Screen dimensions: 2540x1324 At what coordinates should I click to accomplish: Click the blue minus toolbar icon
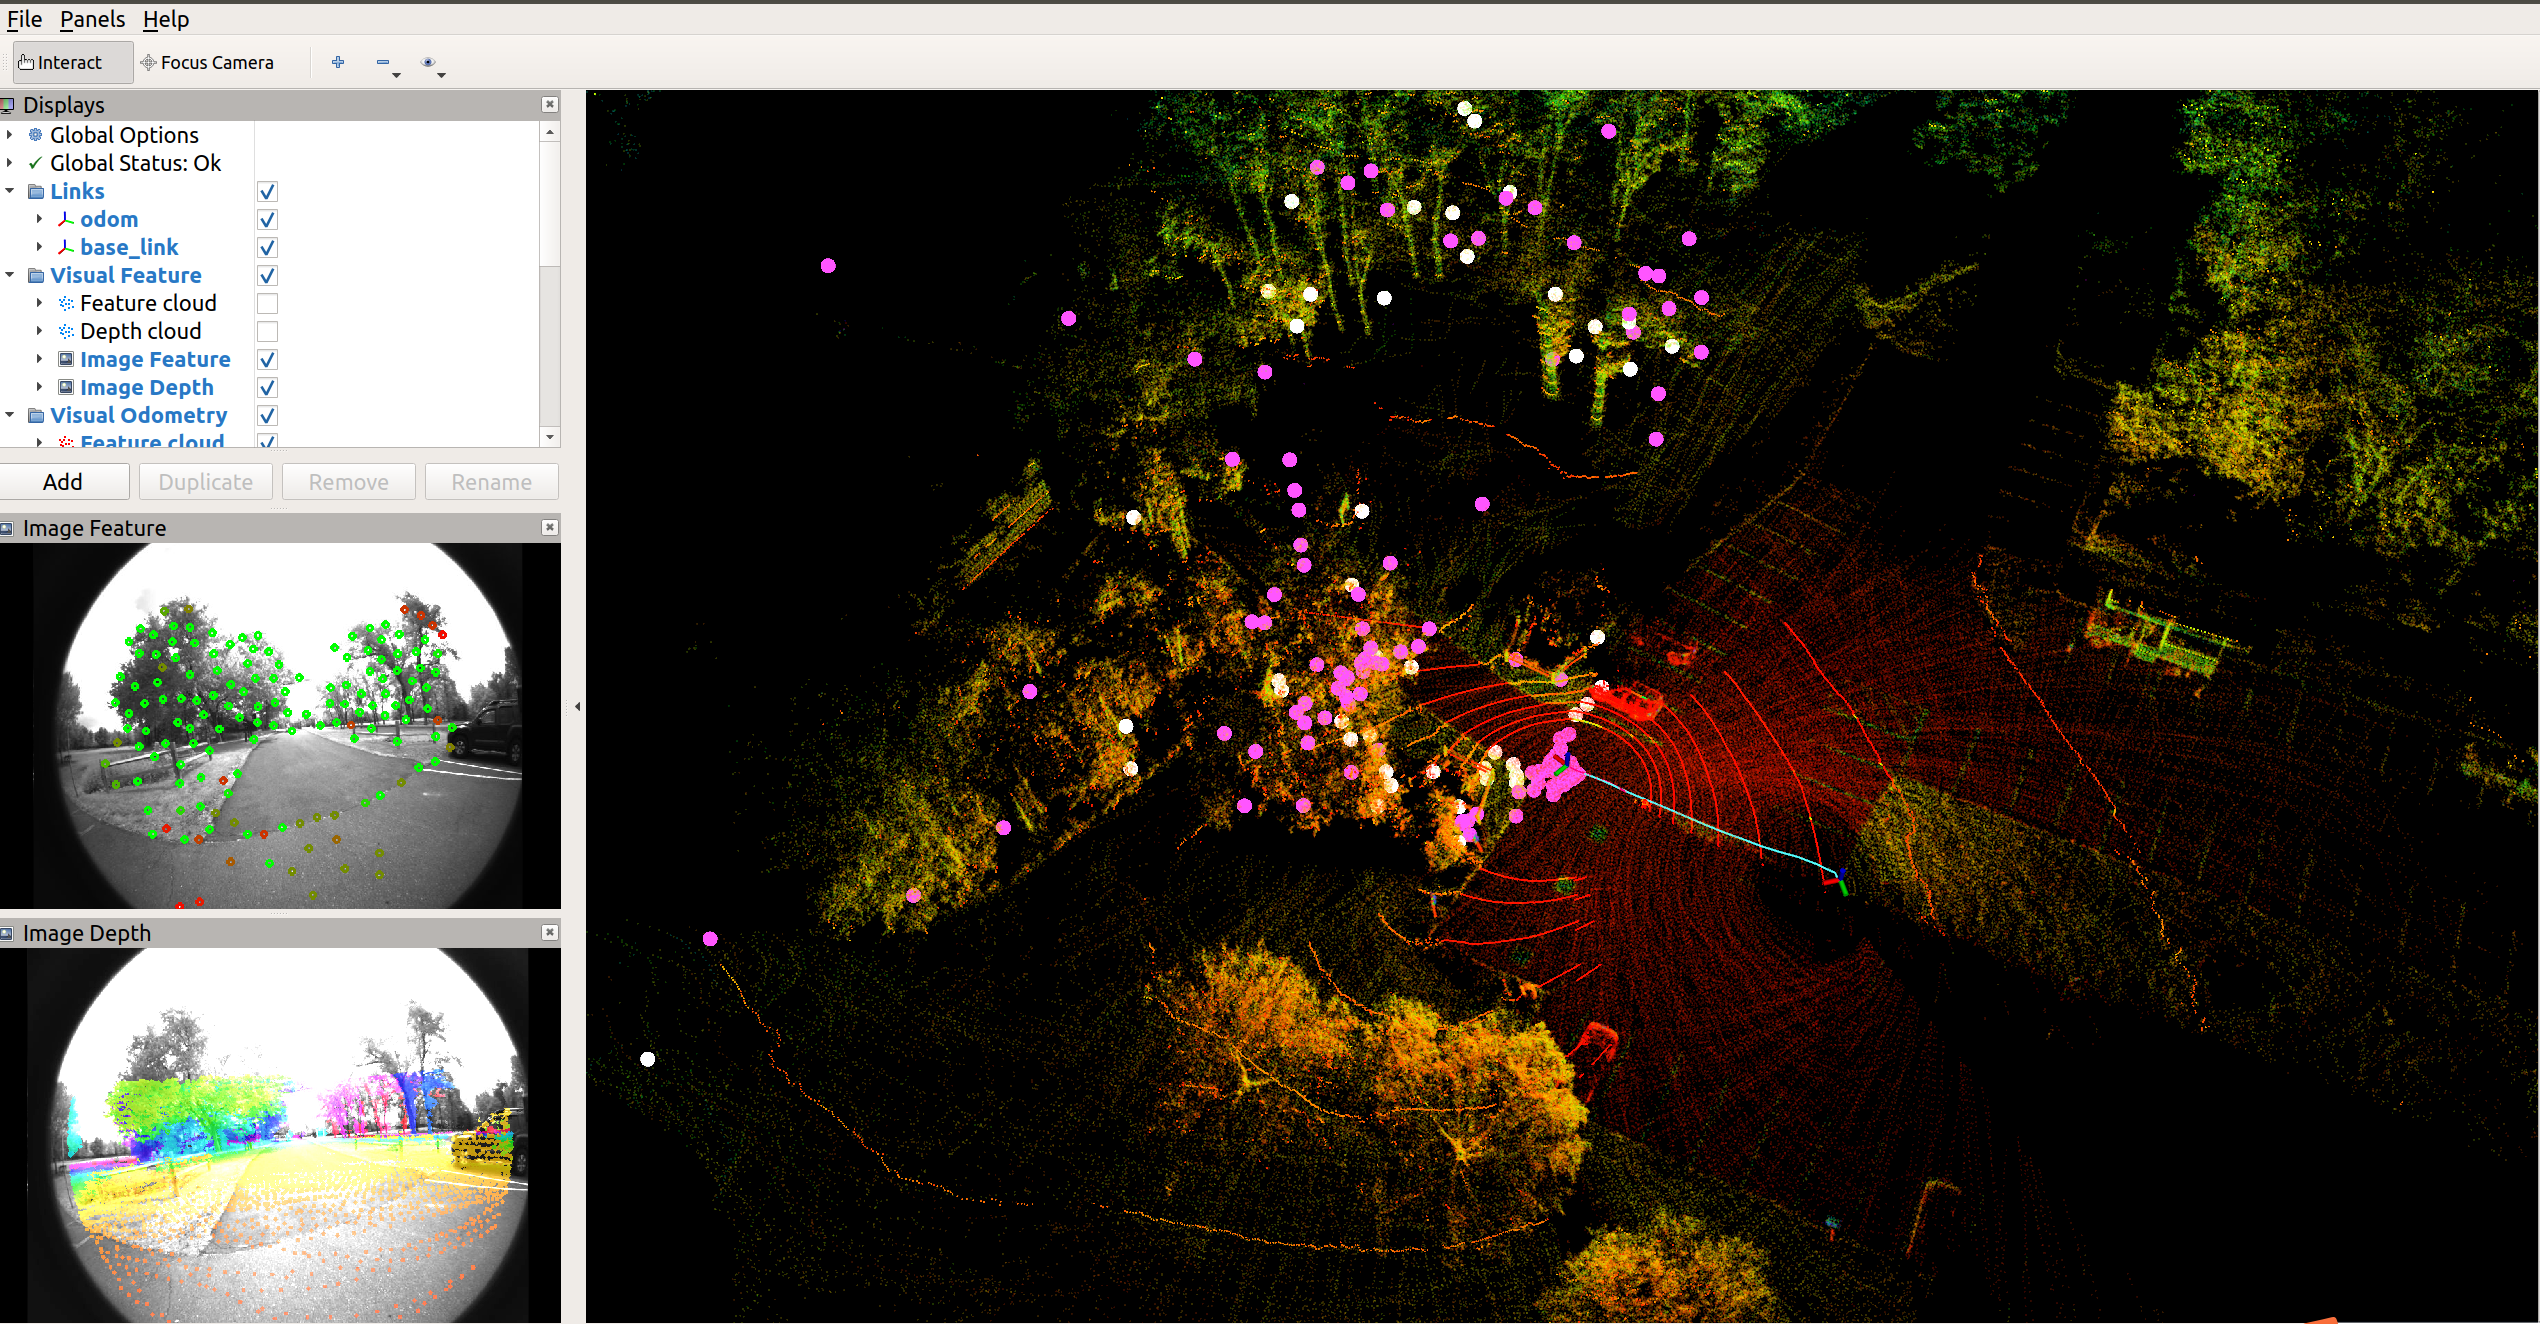pos(383,62)
